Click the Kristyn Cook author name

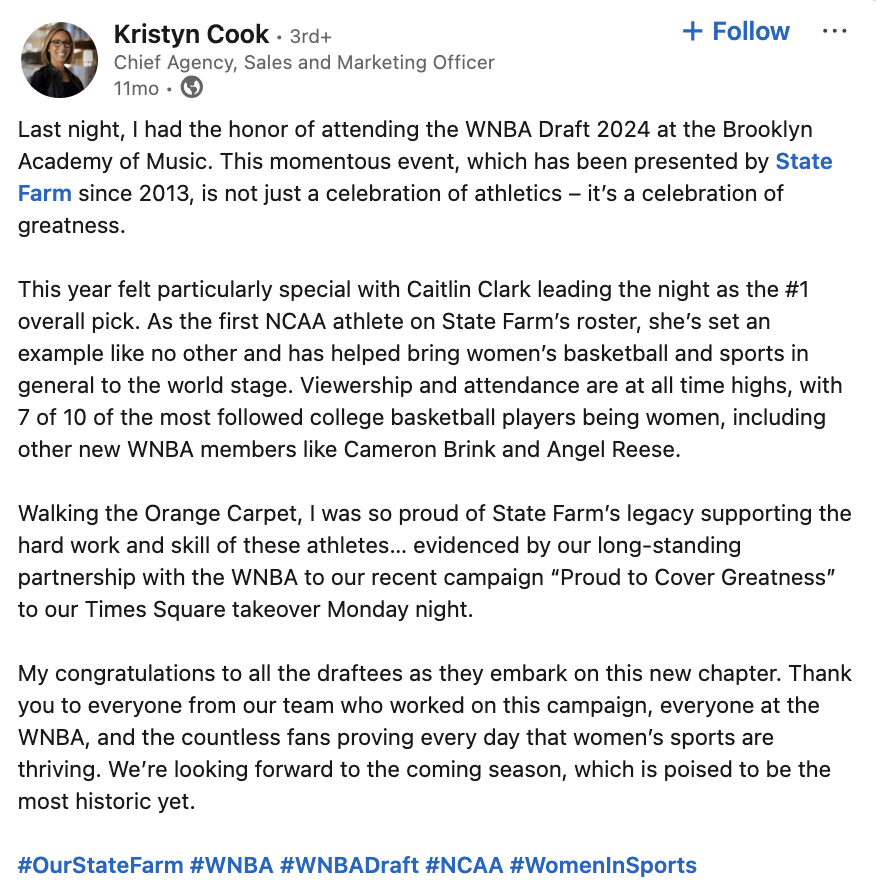(x=191, y=34)
